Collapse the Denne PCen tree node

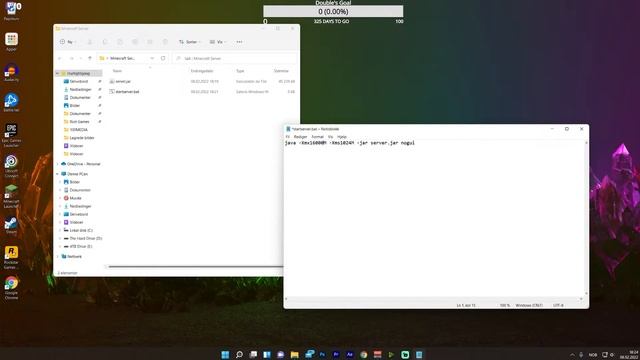57,174
